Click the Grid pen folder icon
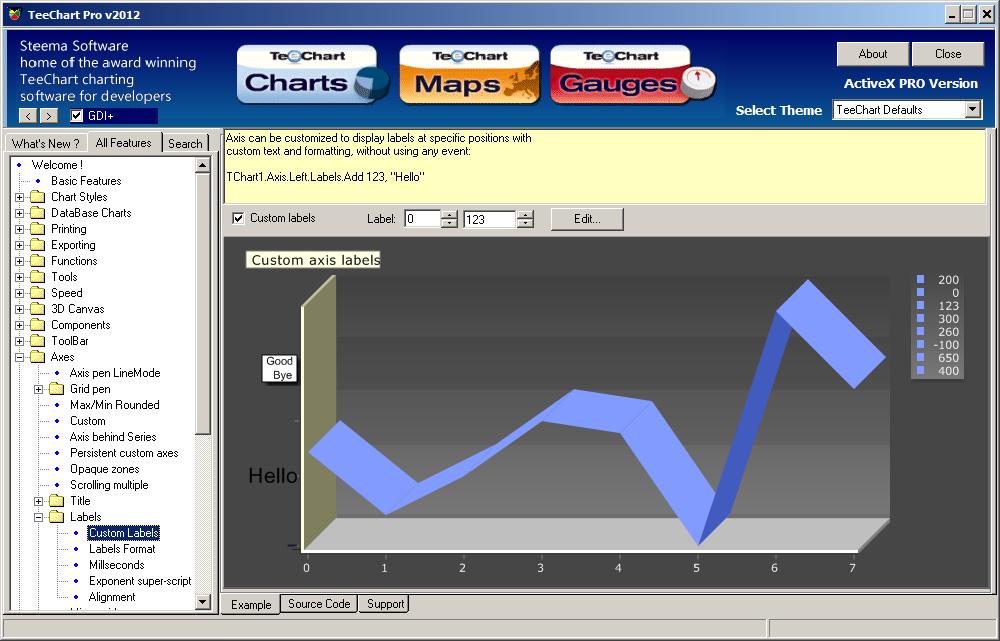Screen dimensions: 1000x641 click(x=57, y=388)
